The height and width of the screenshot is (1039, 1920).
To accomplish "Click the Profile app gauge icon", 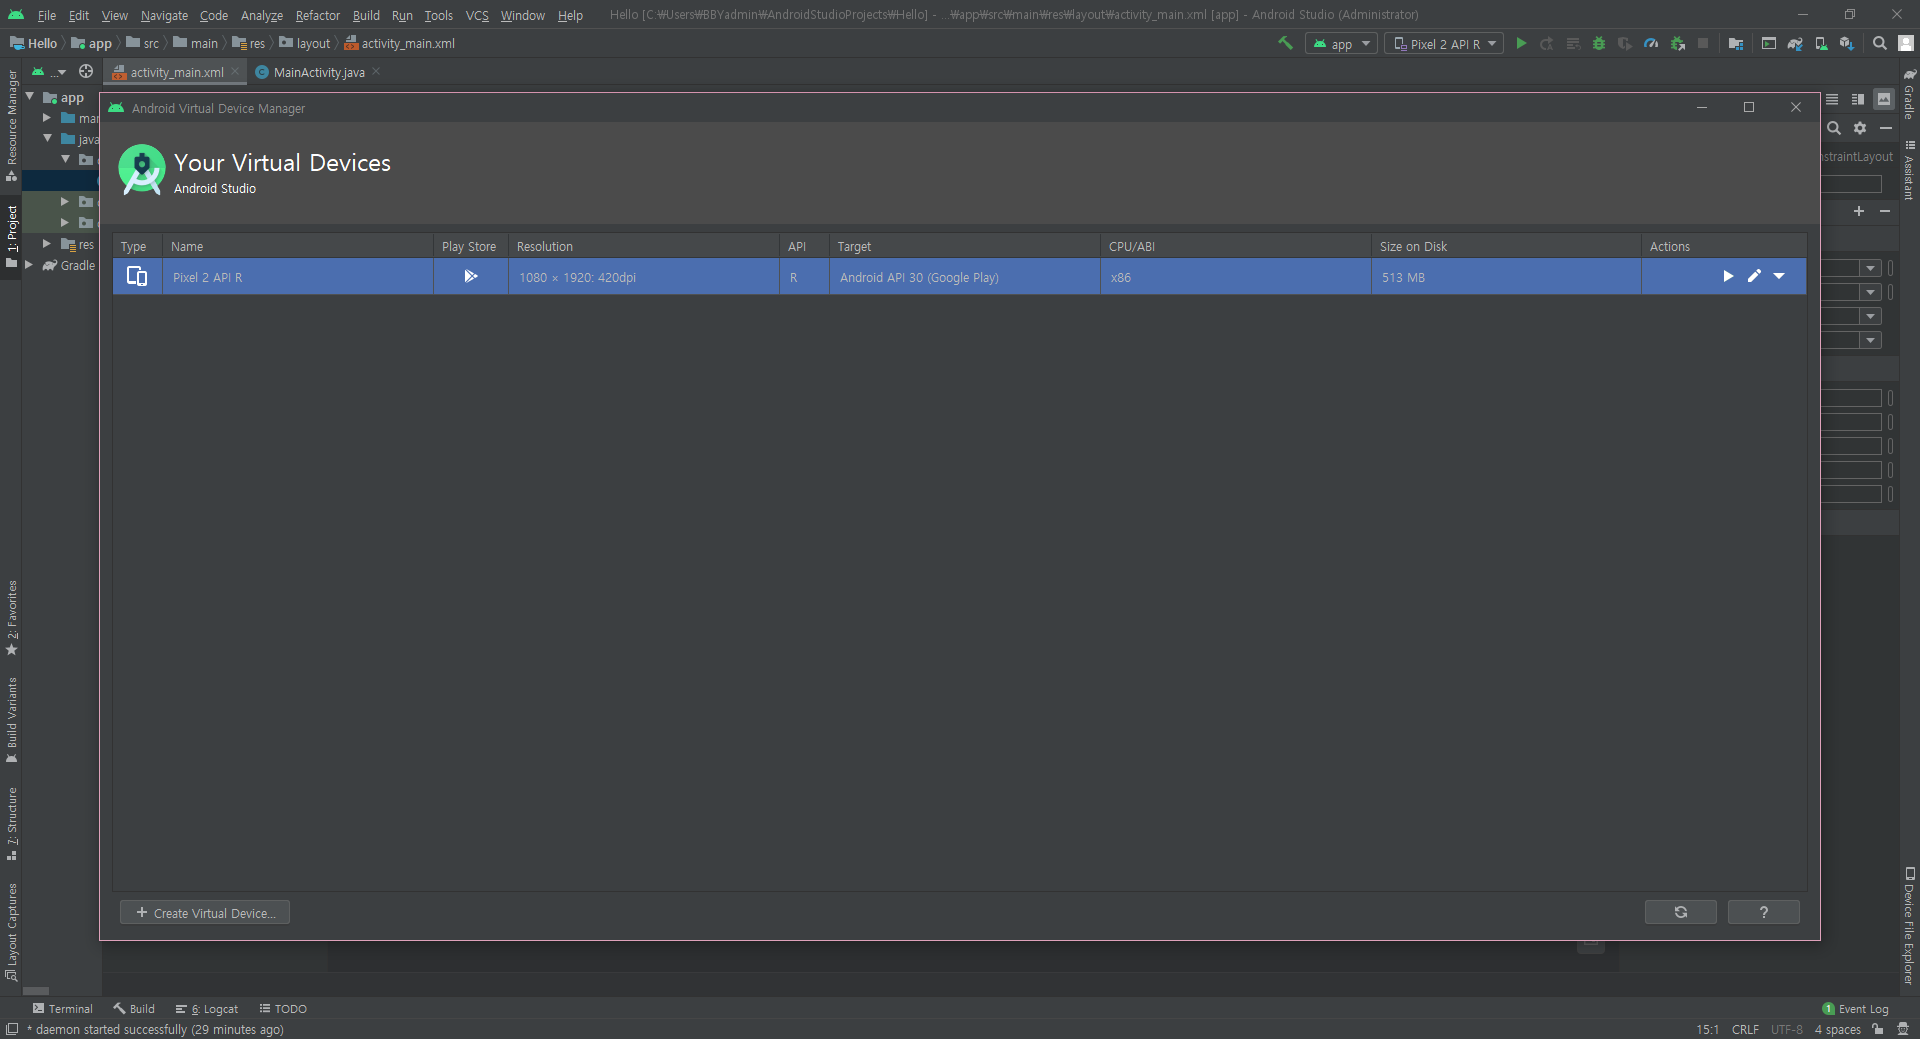I will (1651, 43).
